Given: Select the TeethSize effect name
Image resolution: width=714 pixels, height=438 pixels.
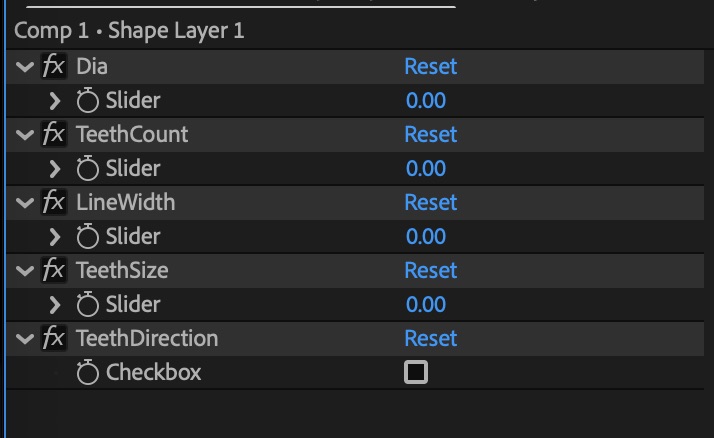Looking at the screenshot, I should click(122, 271).
